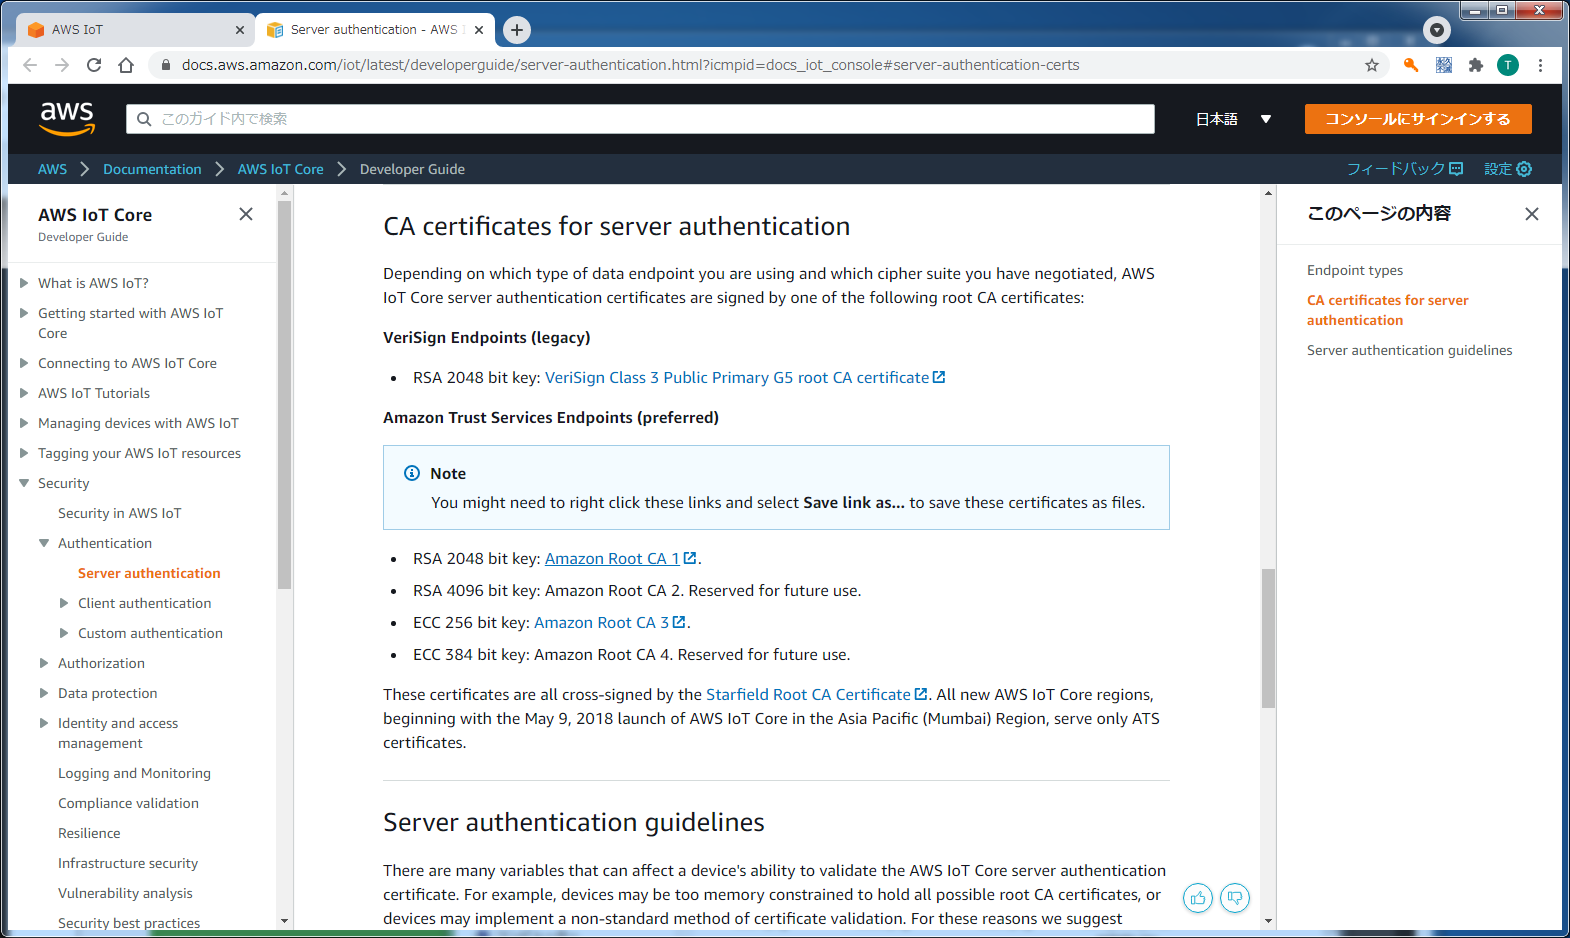Expand Authorization item

point(44,663)
